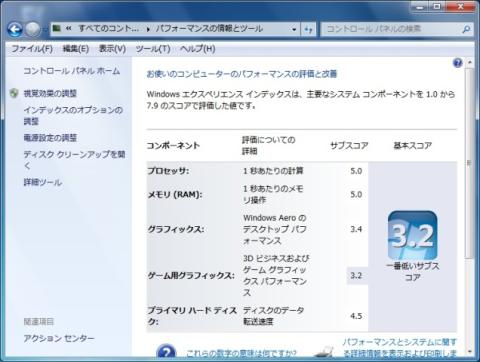Click the printer icon near the bottom

pos(325,351)
